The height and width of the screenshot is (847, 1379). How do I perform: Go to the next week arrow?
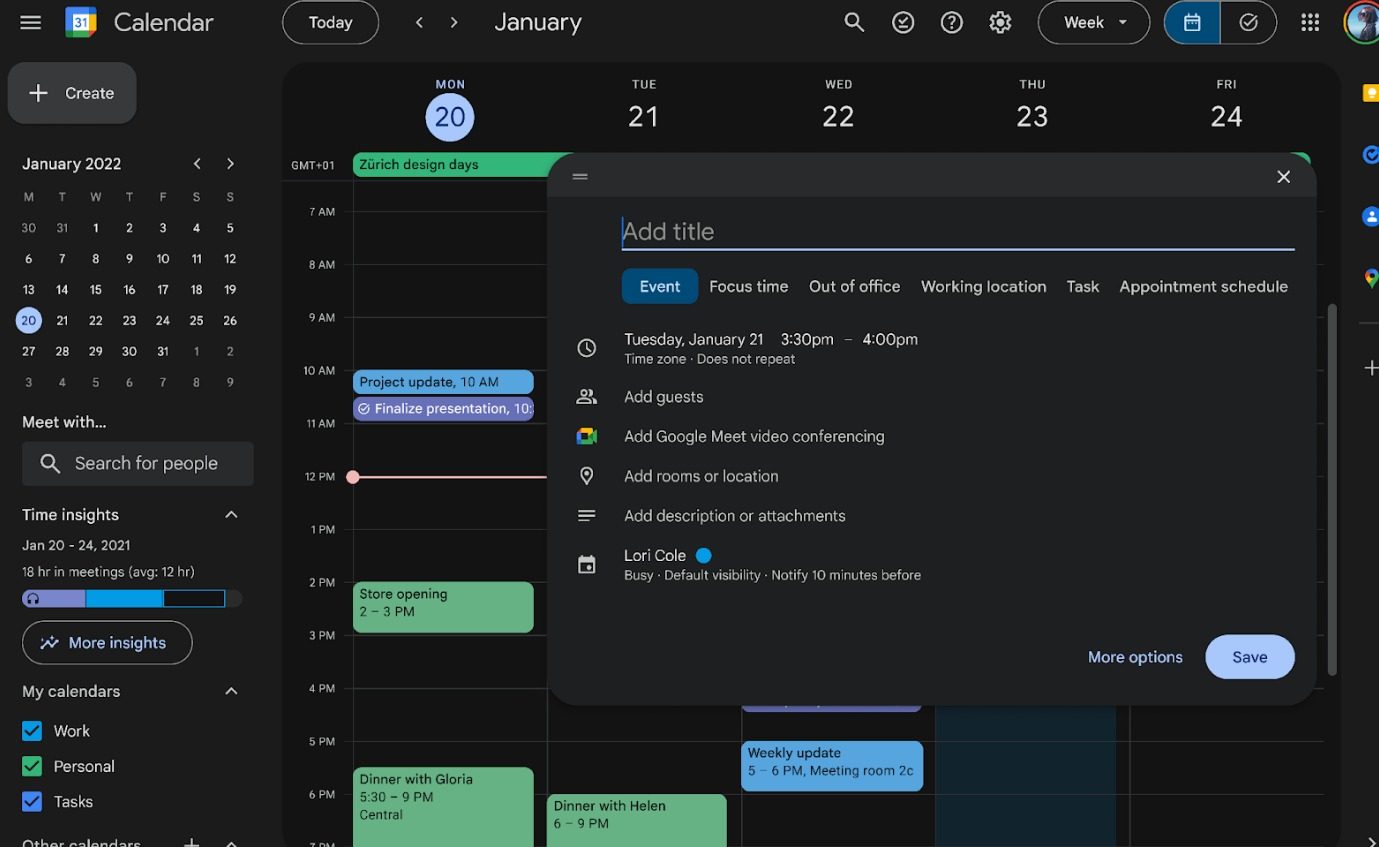pyautogui.click(x=454, y=22)
